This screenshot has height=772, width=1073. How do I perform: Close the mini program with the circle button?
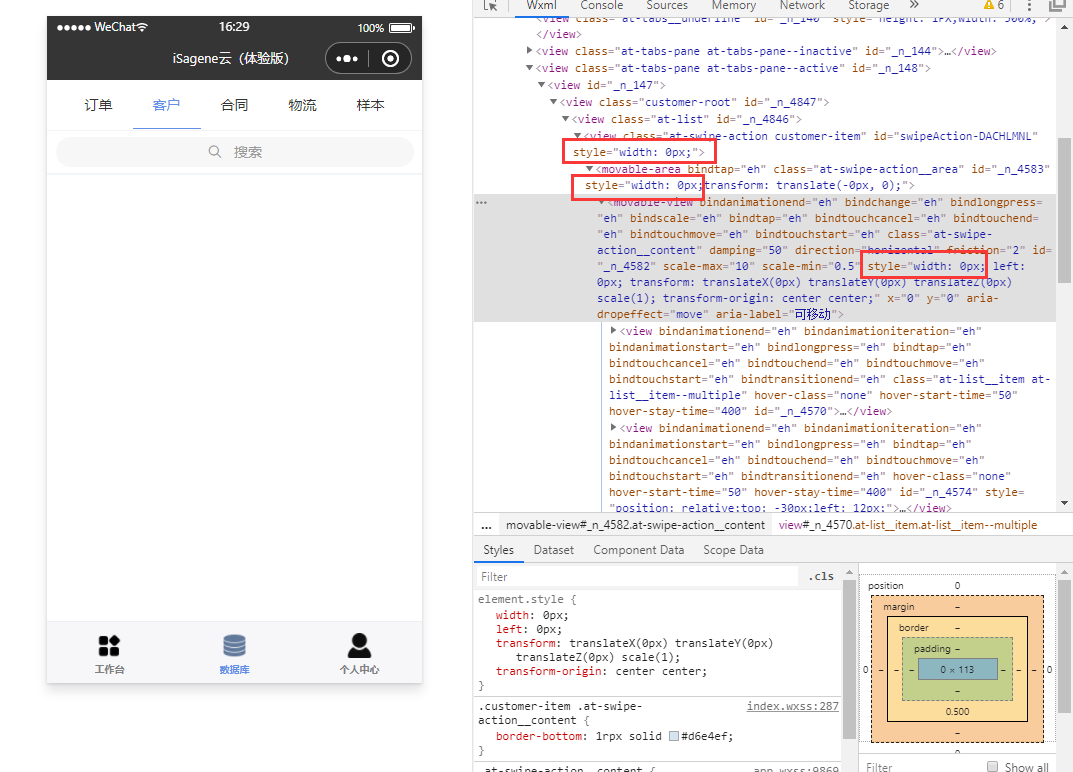(x=390, y=59)
